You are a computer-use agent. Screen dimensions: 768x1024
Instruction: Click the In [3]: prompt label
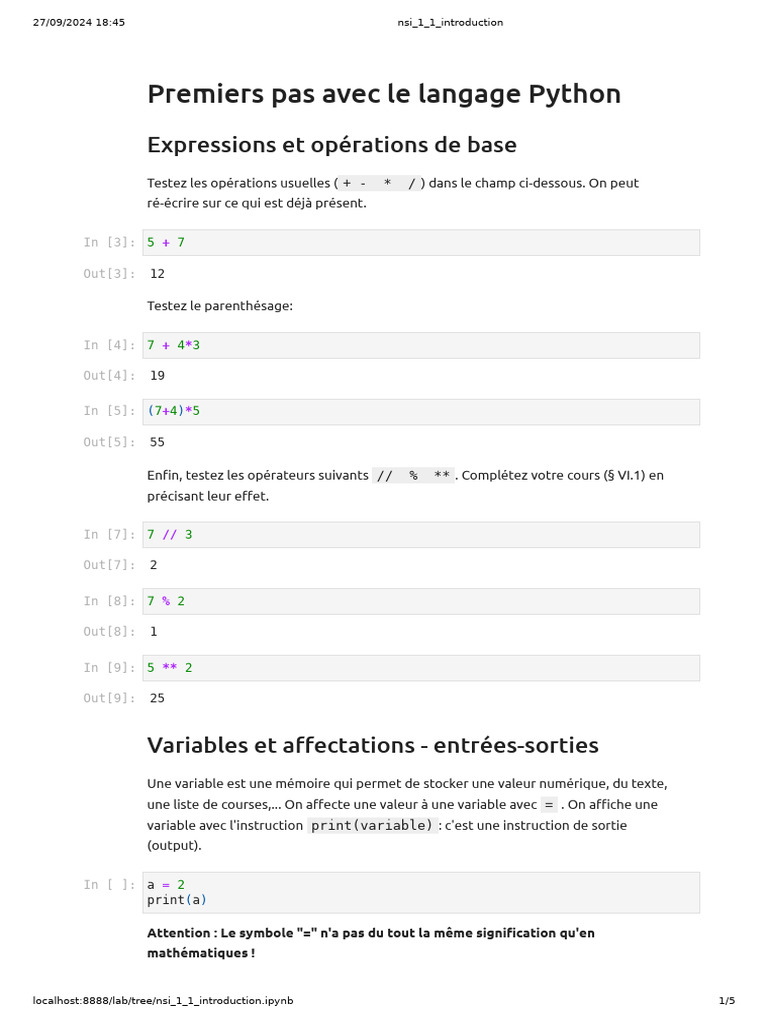109,242
